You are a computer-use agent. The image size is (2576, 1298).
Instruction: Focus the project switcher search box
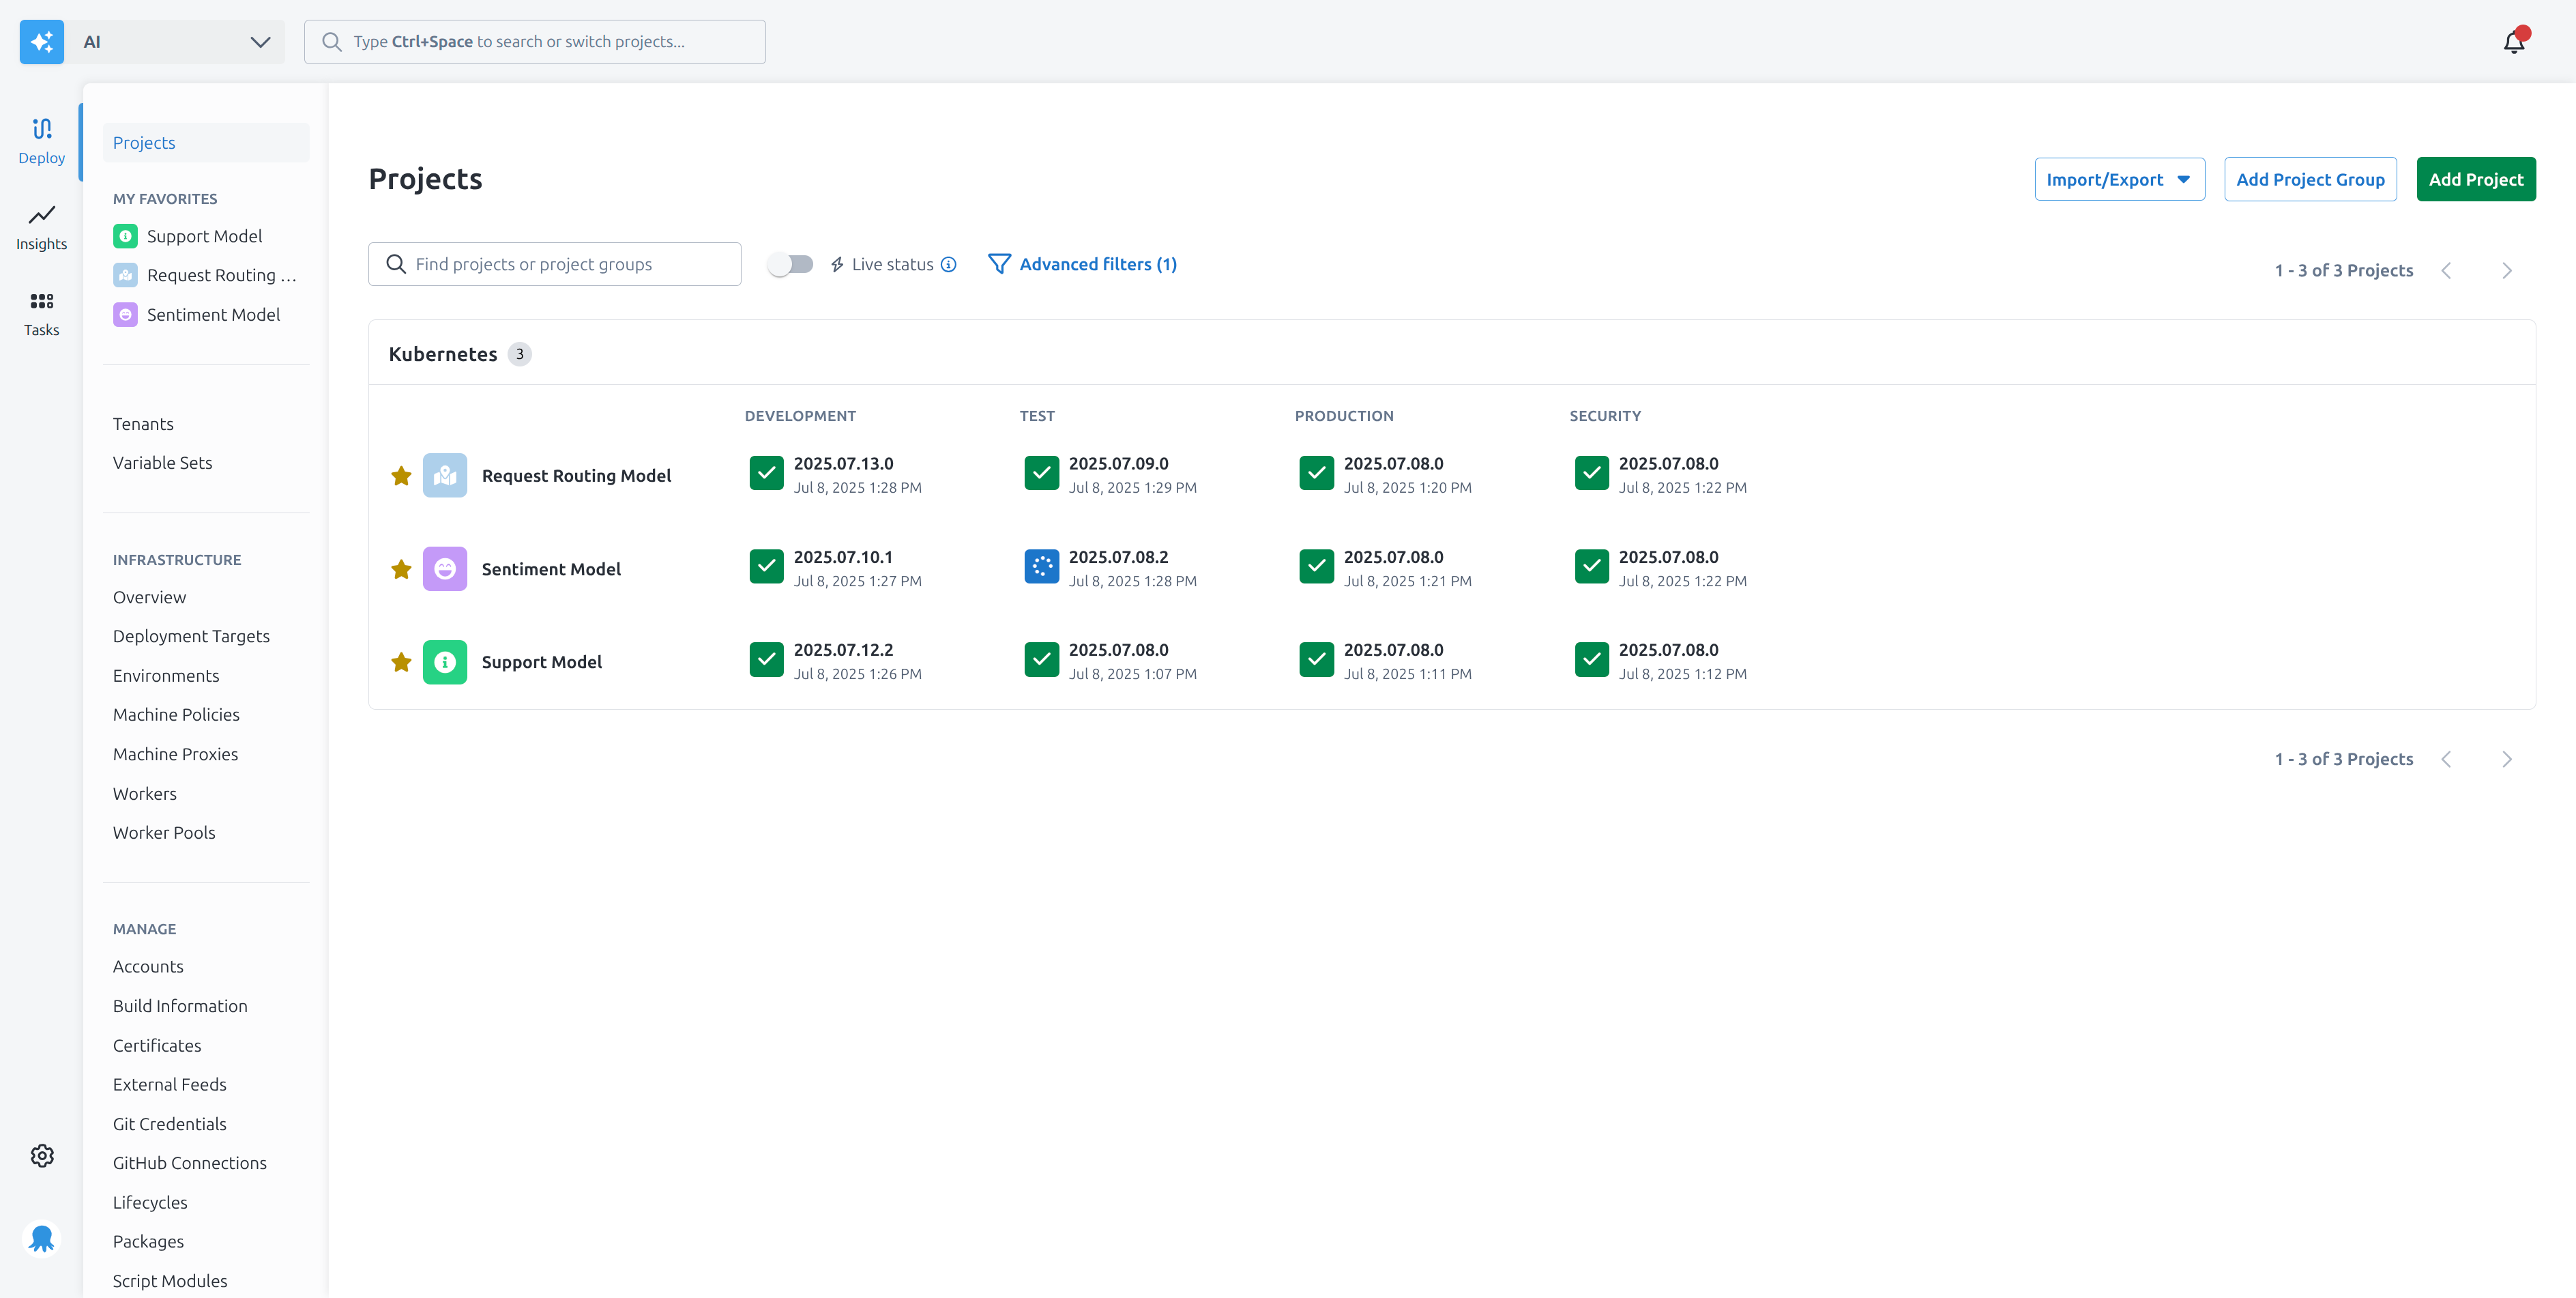tap(535, 42)
